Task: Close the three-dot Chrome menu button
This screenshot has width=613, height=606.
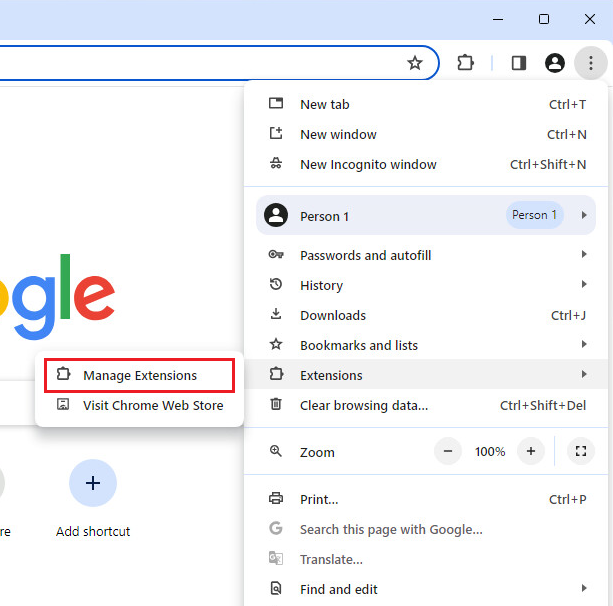Action: (x=591, y=63)
